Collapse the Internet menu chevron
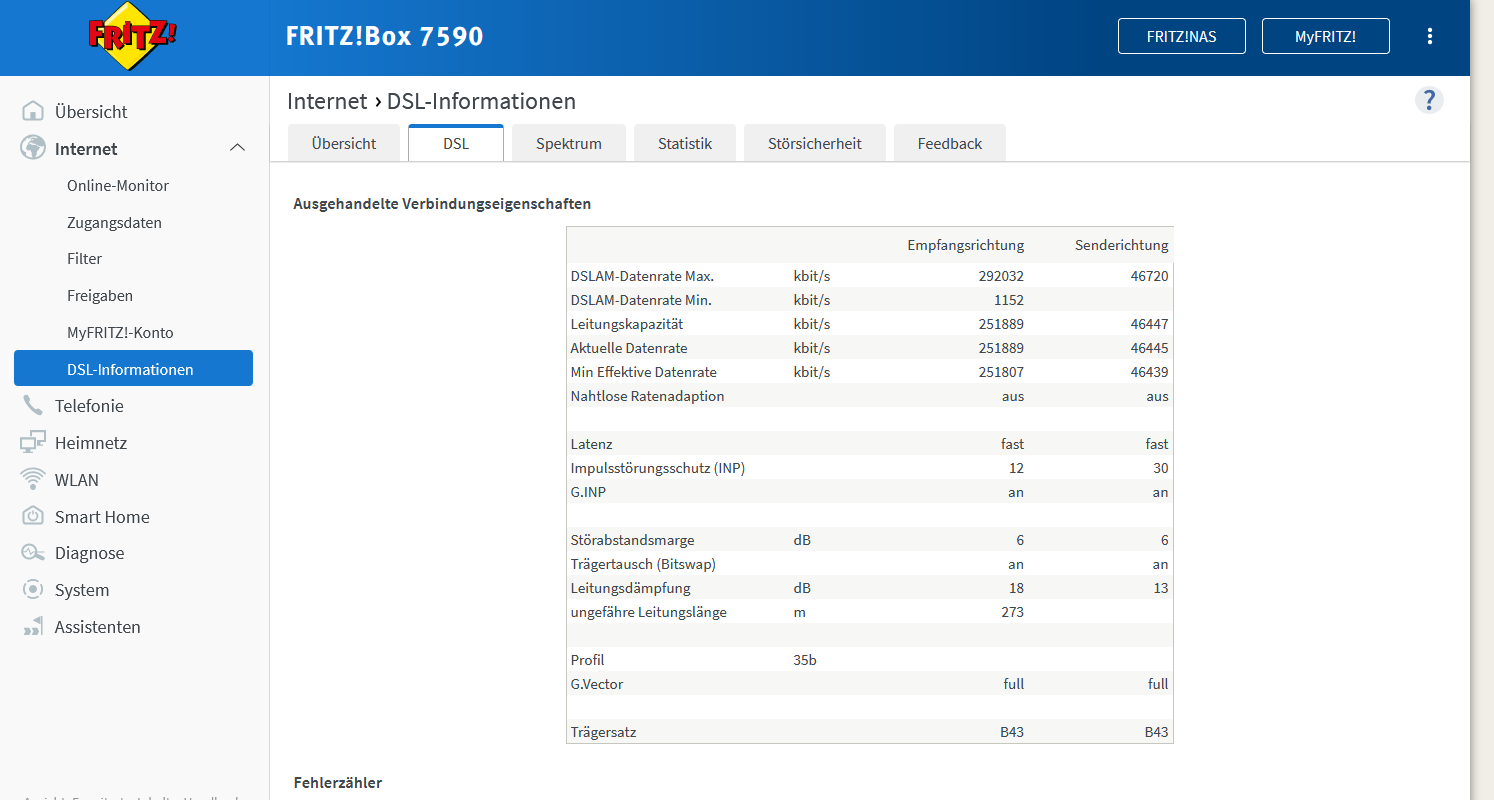The width and height of the screenshot is (1494, 800). point(237,148)
